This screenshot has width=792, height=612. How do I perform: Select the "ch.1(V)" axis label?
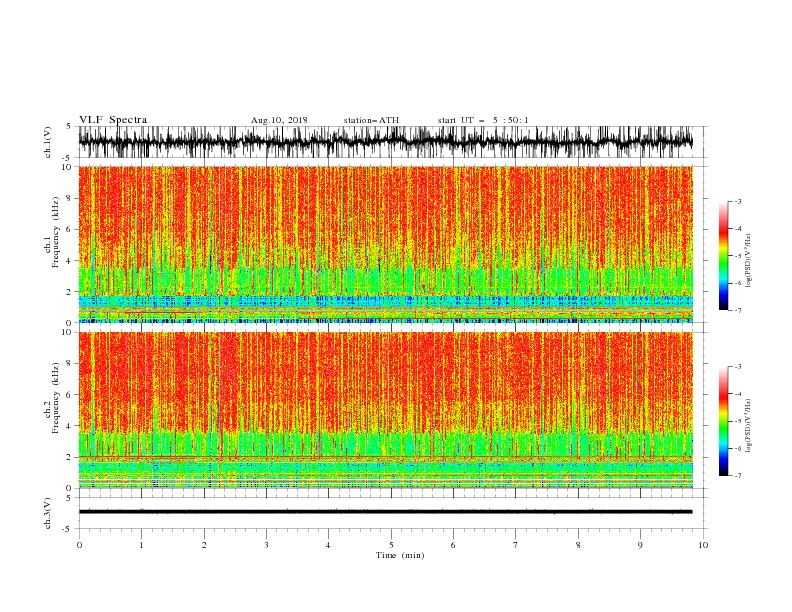click(48, 142)
